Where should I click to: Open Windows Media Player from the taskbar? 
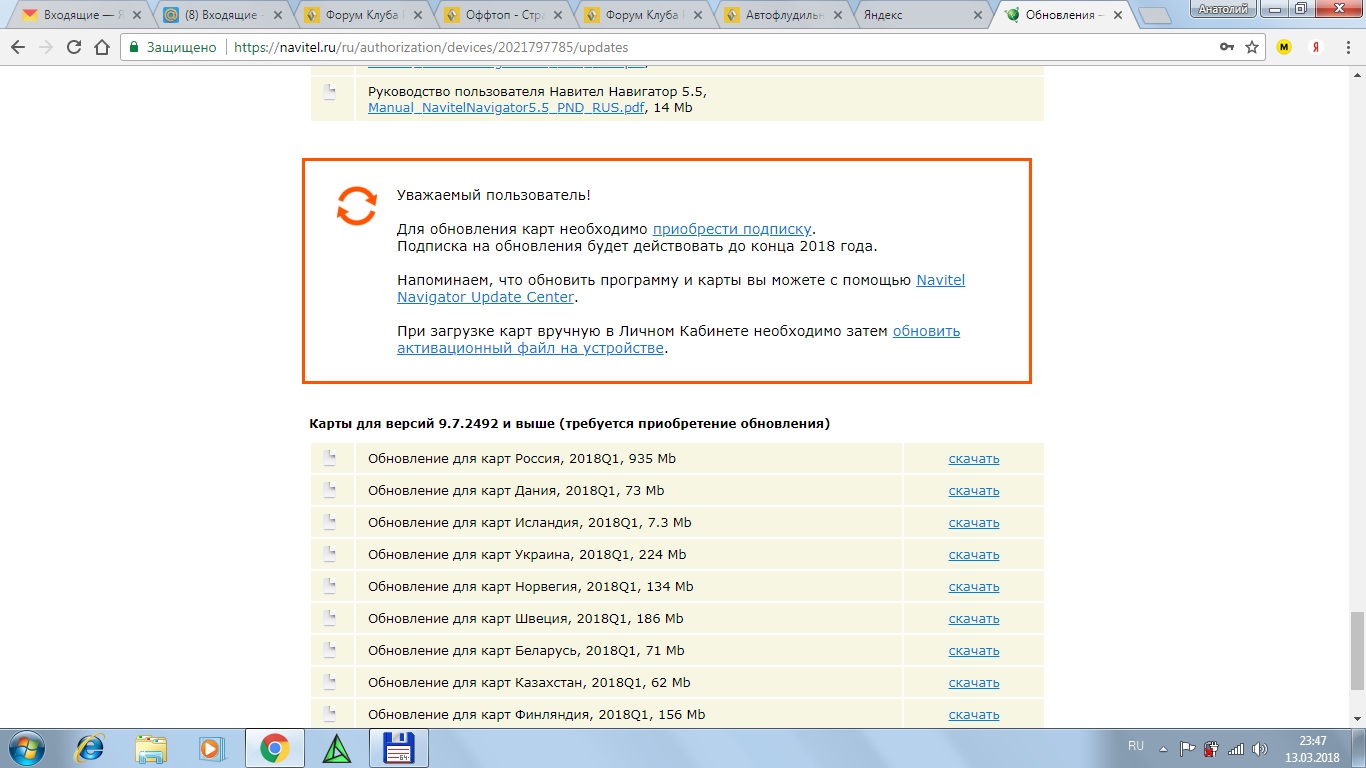(211, 748)
